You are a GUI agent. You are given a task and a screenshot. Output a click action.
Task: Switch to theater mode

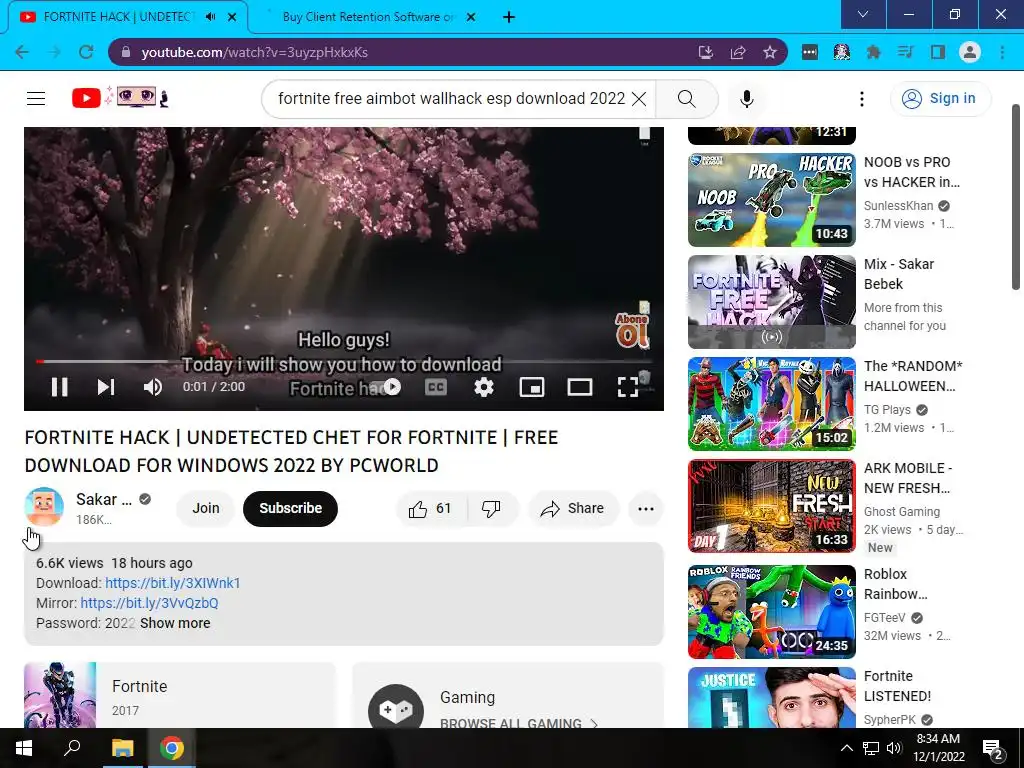pyautogui.click(x=580, y=387)
